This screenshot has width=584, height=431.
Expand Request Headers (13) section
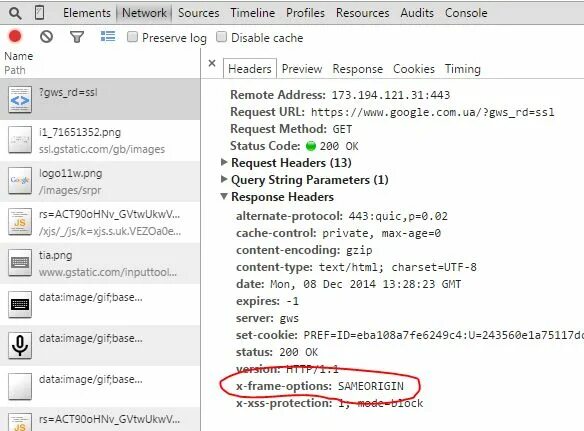pos(286,163)
